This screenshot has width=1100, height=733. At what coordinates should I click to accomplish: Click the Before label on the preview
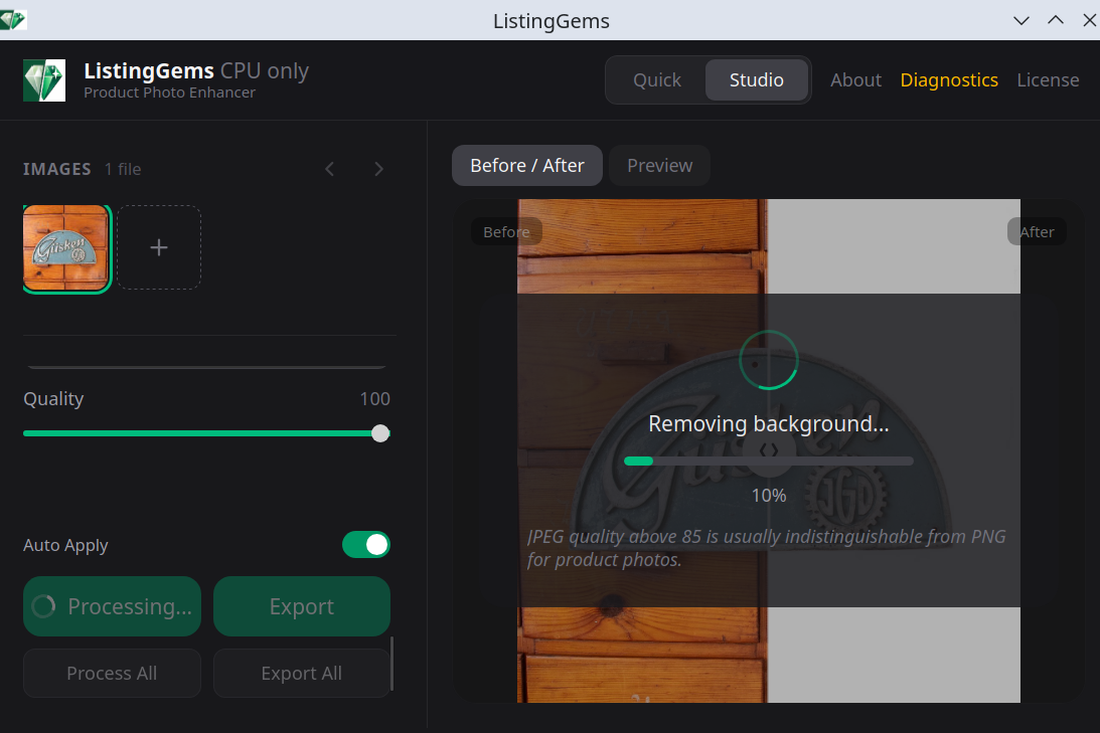point(506,232)
